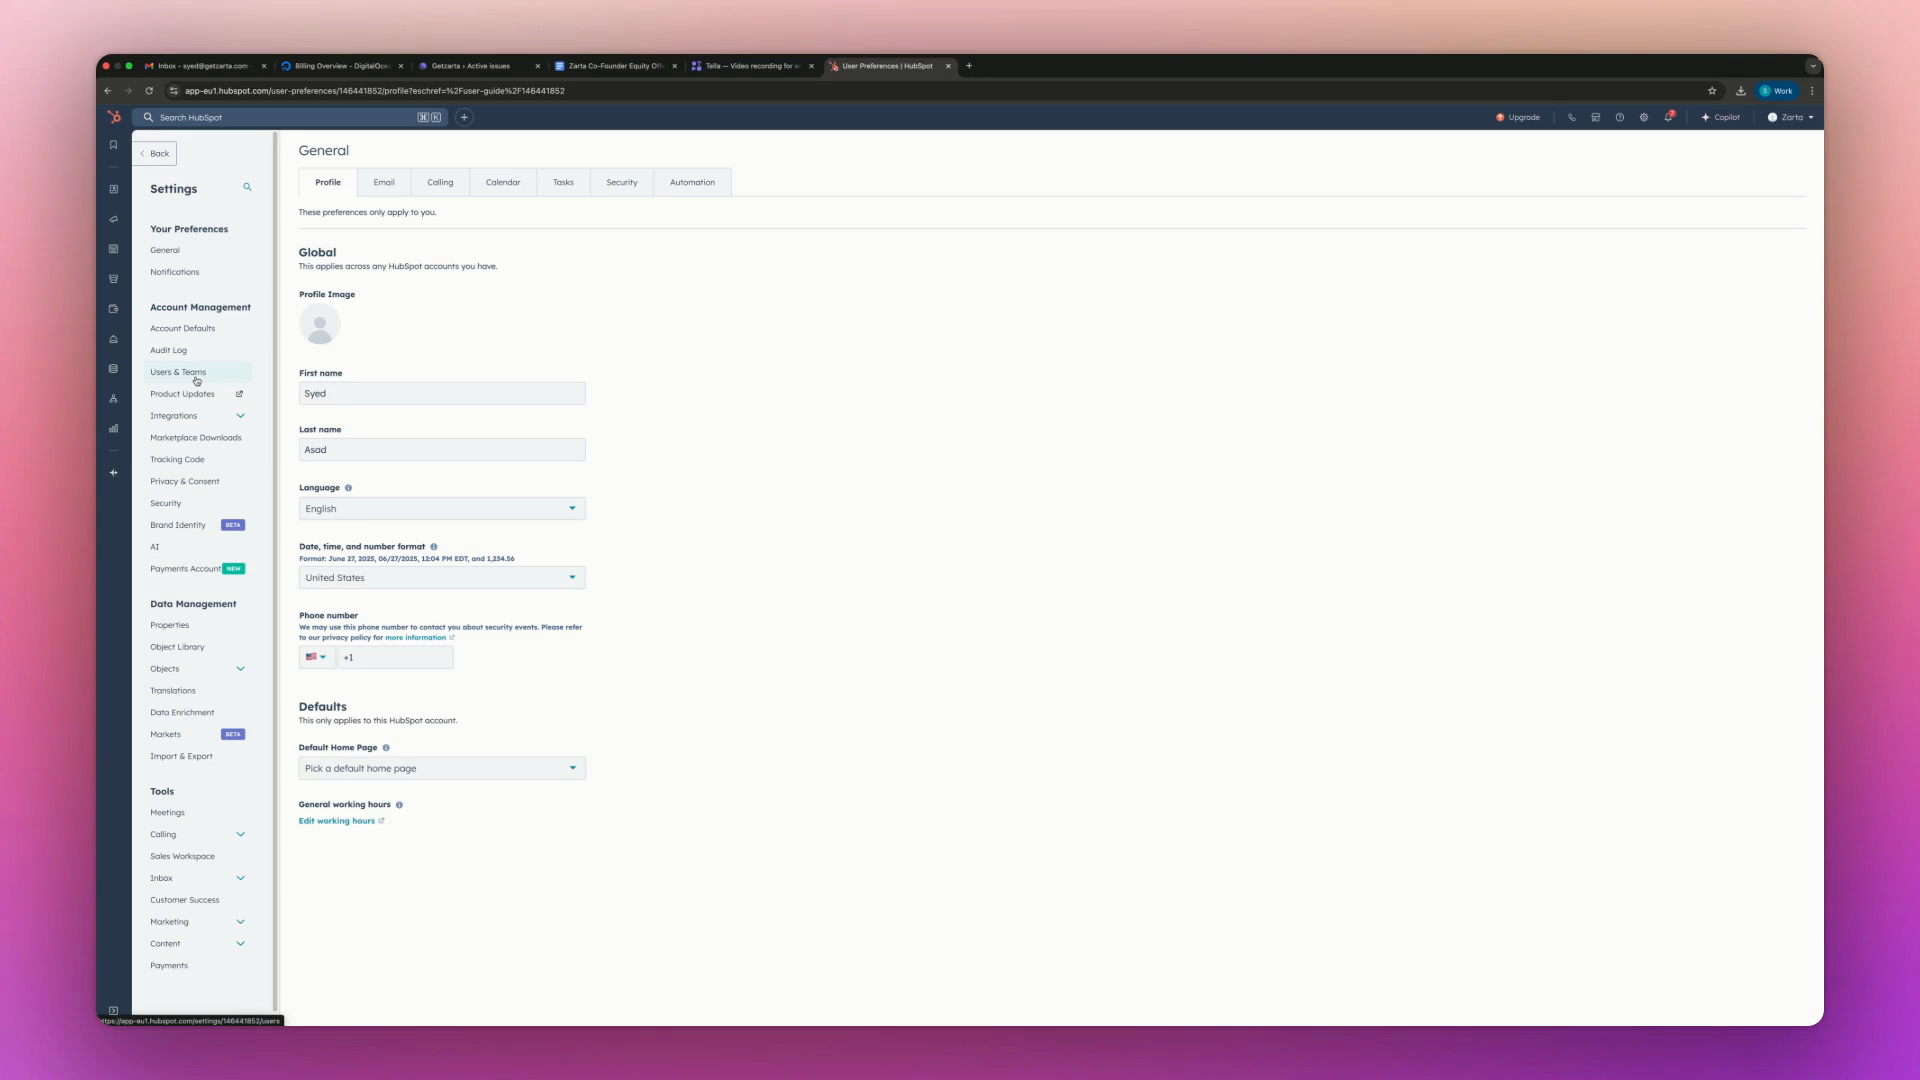The image size is (1920, 1080).
Task: Switch to the Calendar tab
Action: (x=503, y=182)
